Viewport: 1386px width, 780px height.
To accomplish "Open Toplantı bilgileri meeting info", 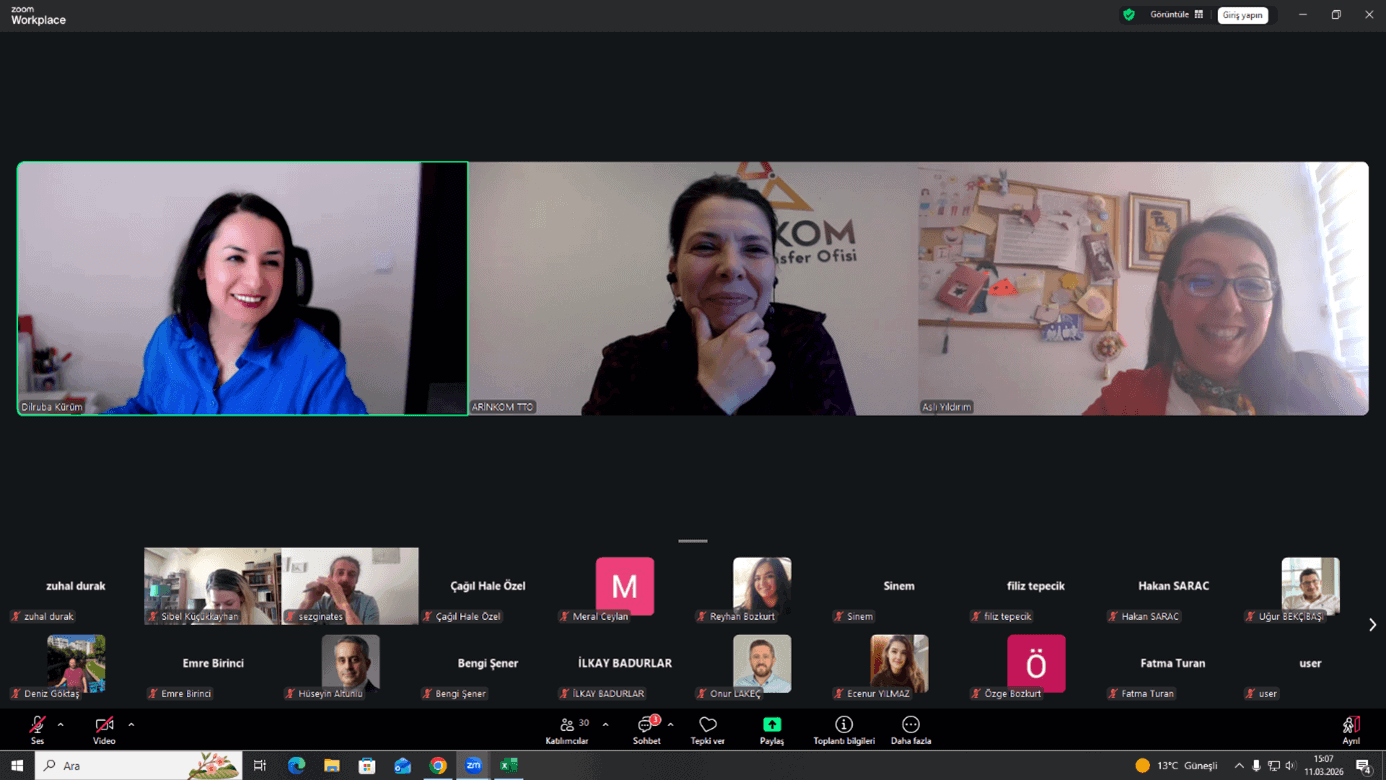I will point(843,729).
